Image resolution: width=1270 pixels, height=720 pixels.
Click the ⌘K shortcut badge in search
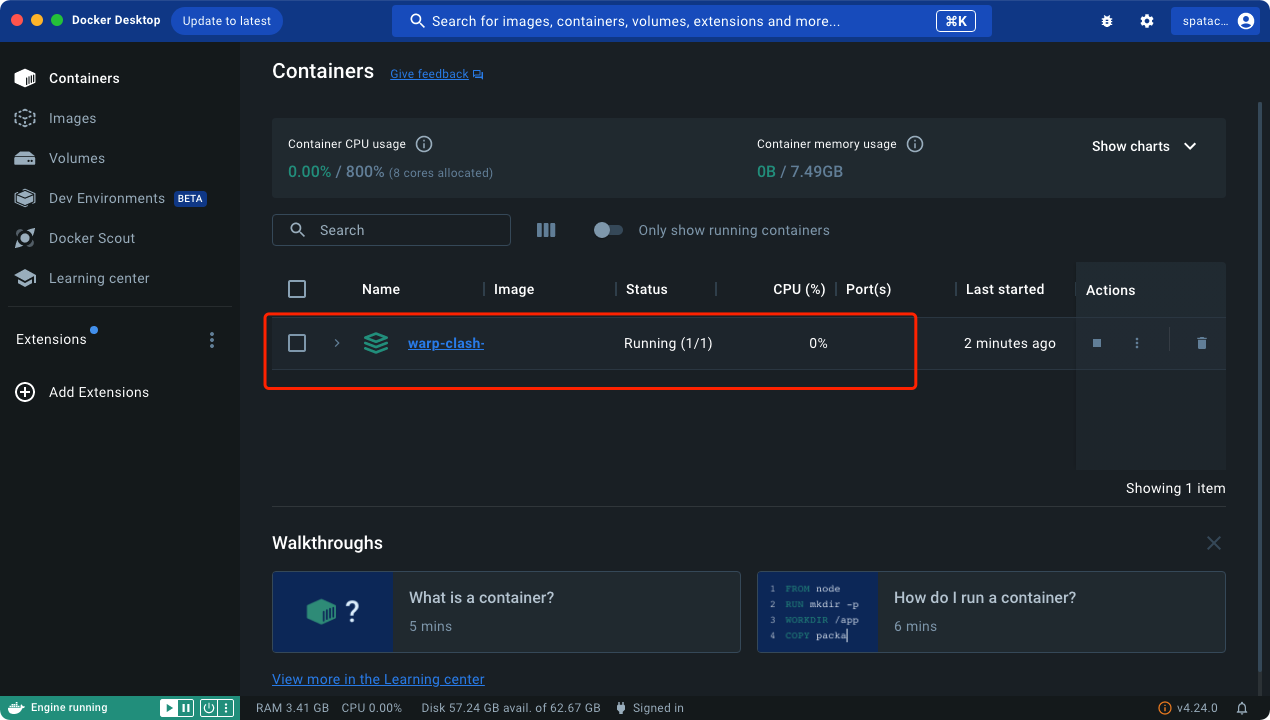tap(956, 21)
